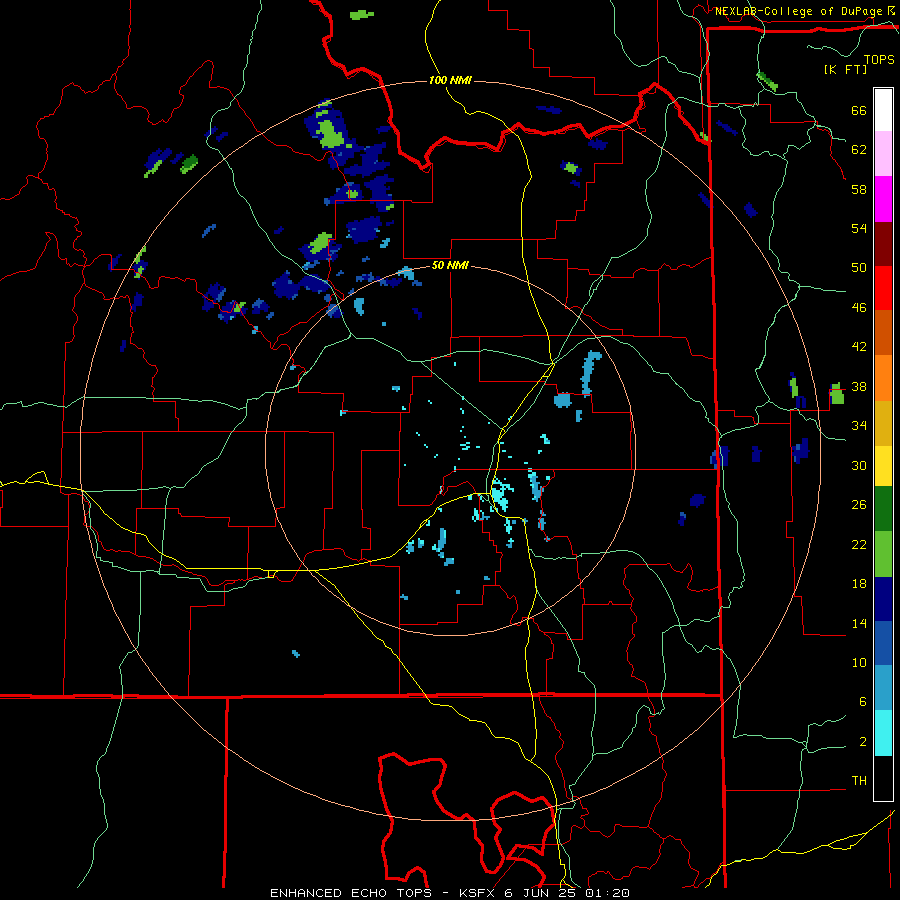Click the "58" legend value
This screenshot has height=900, width=900.
[859, 189]
